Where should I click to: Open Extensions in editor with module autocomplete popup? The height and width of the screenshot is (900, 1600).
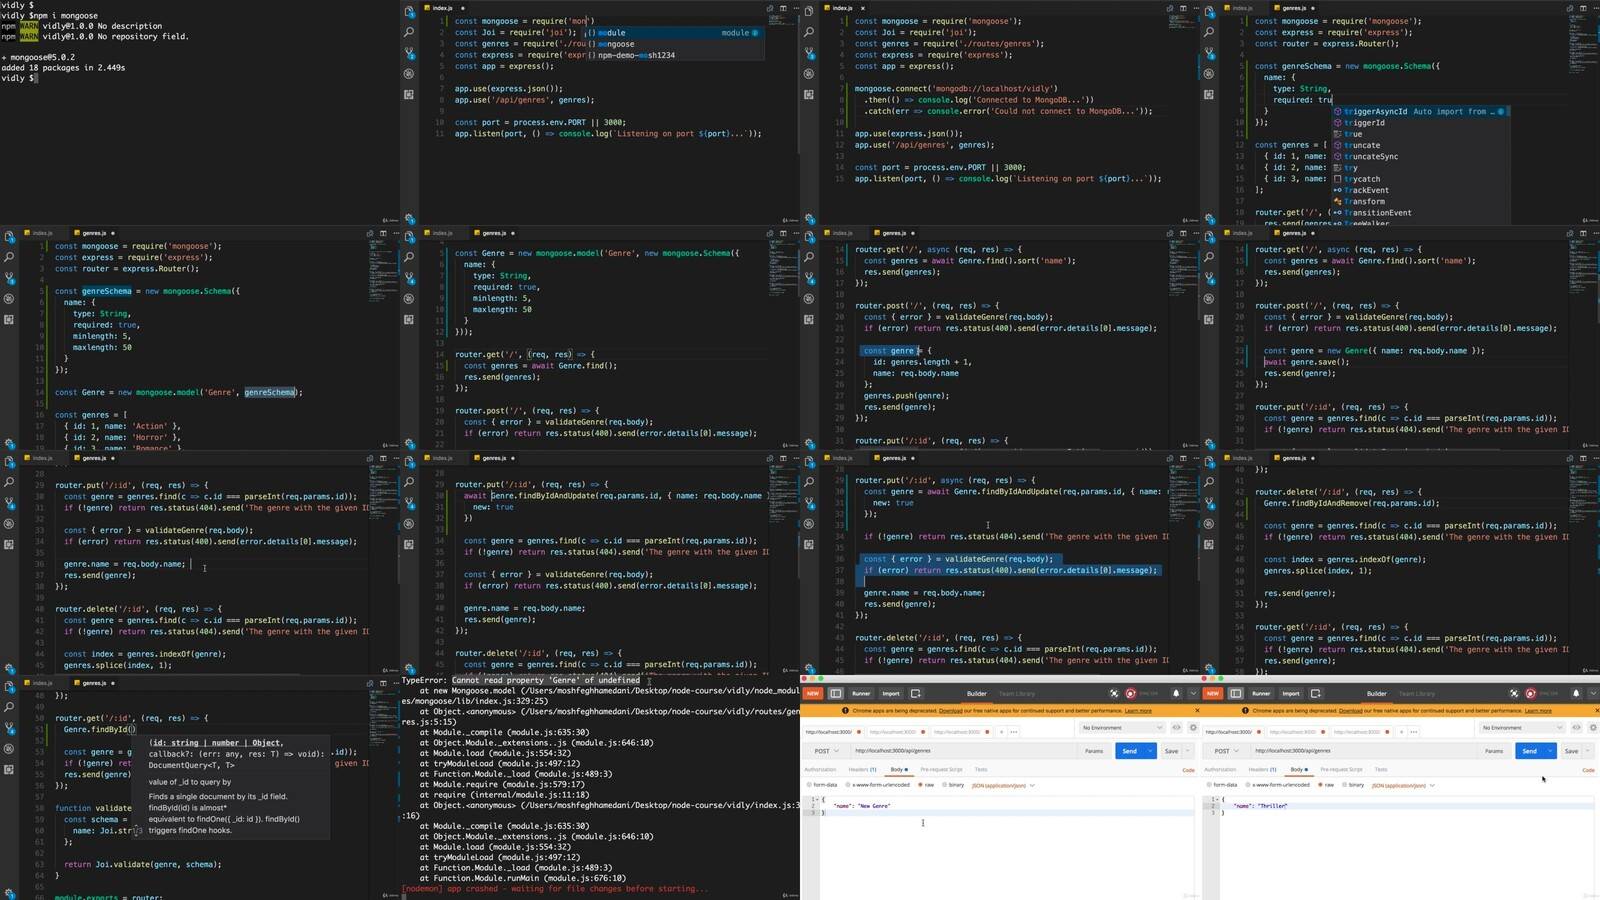409,95
